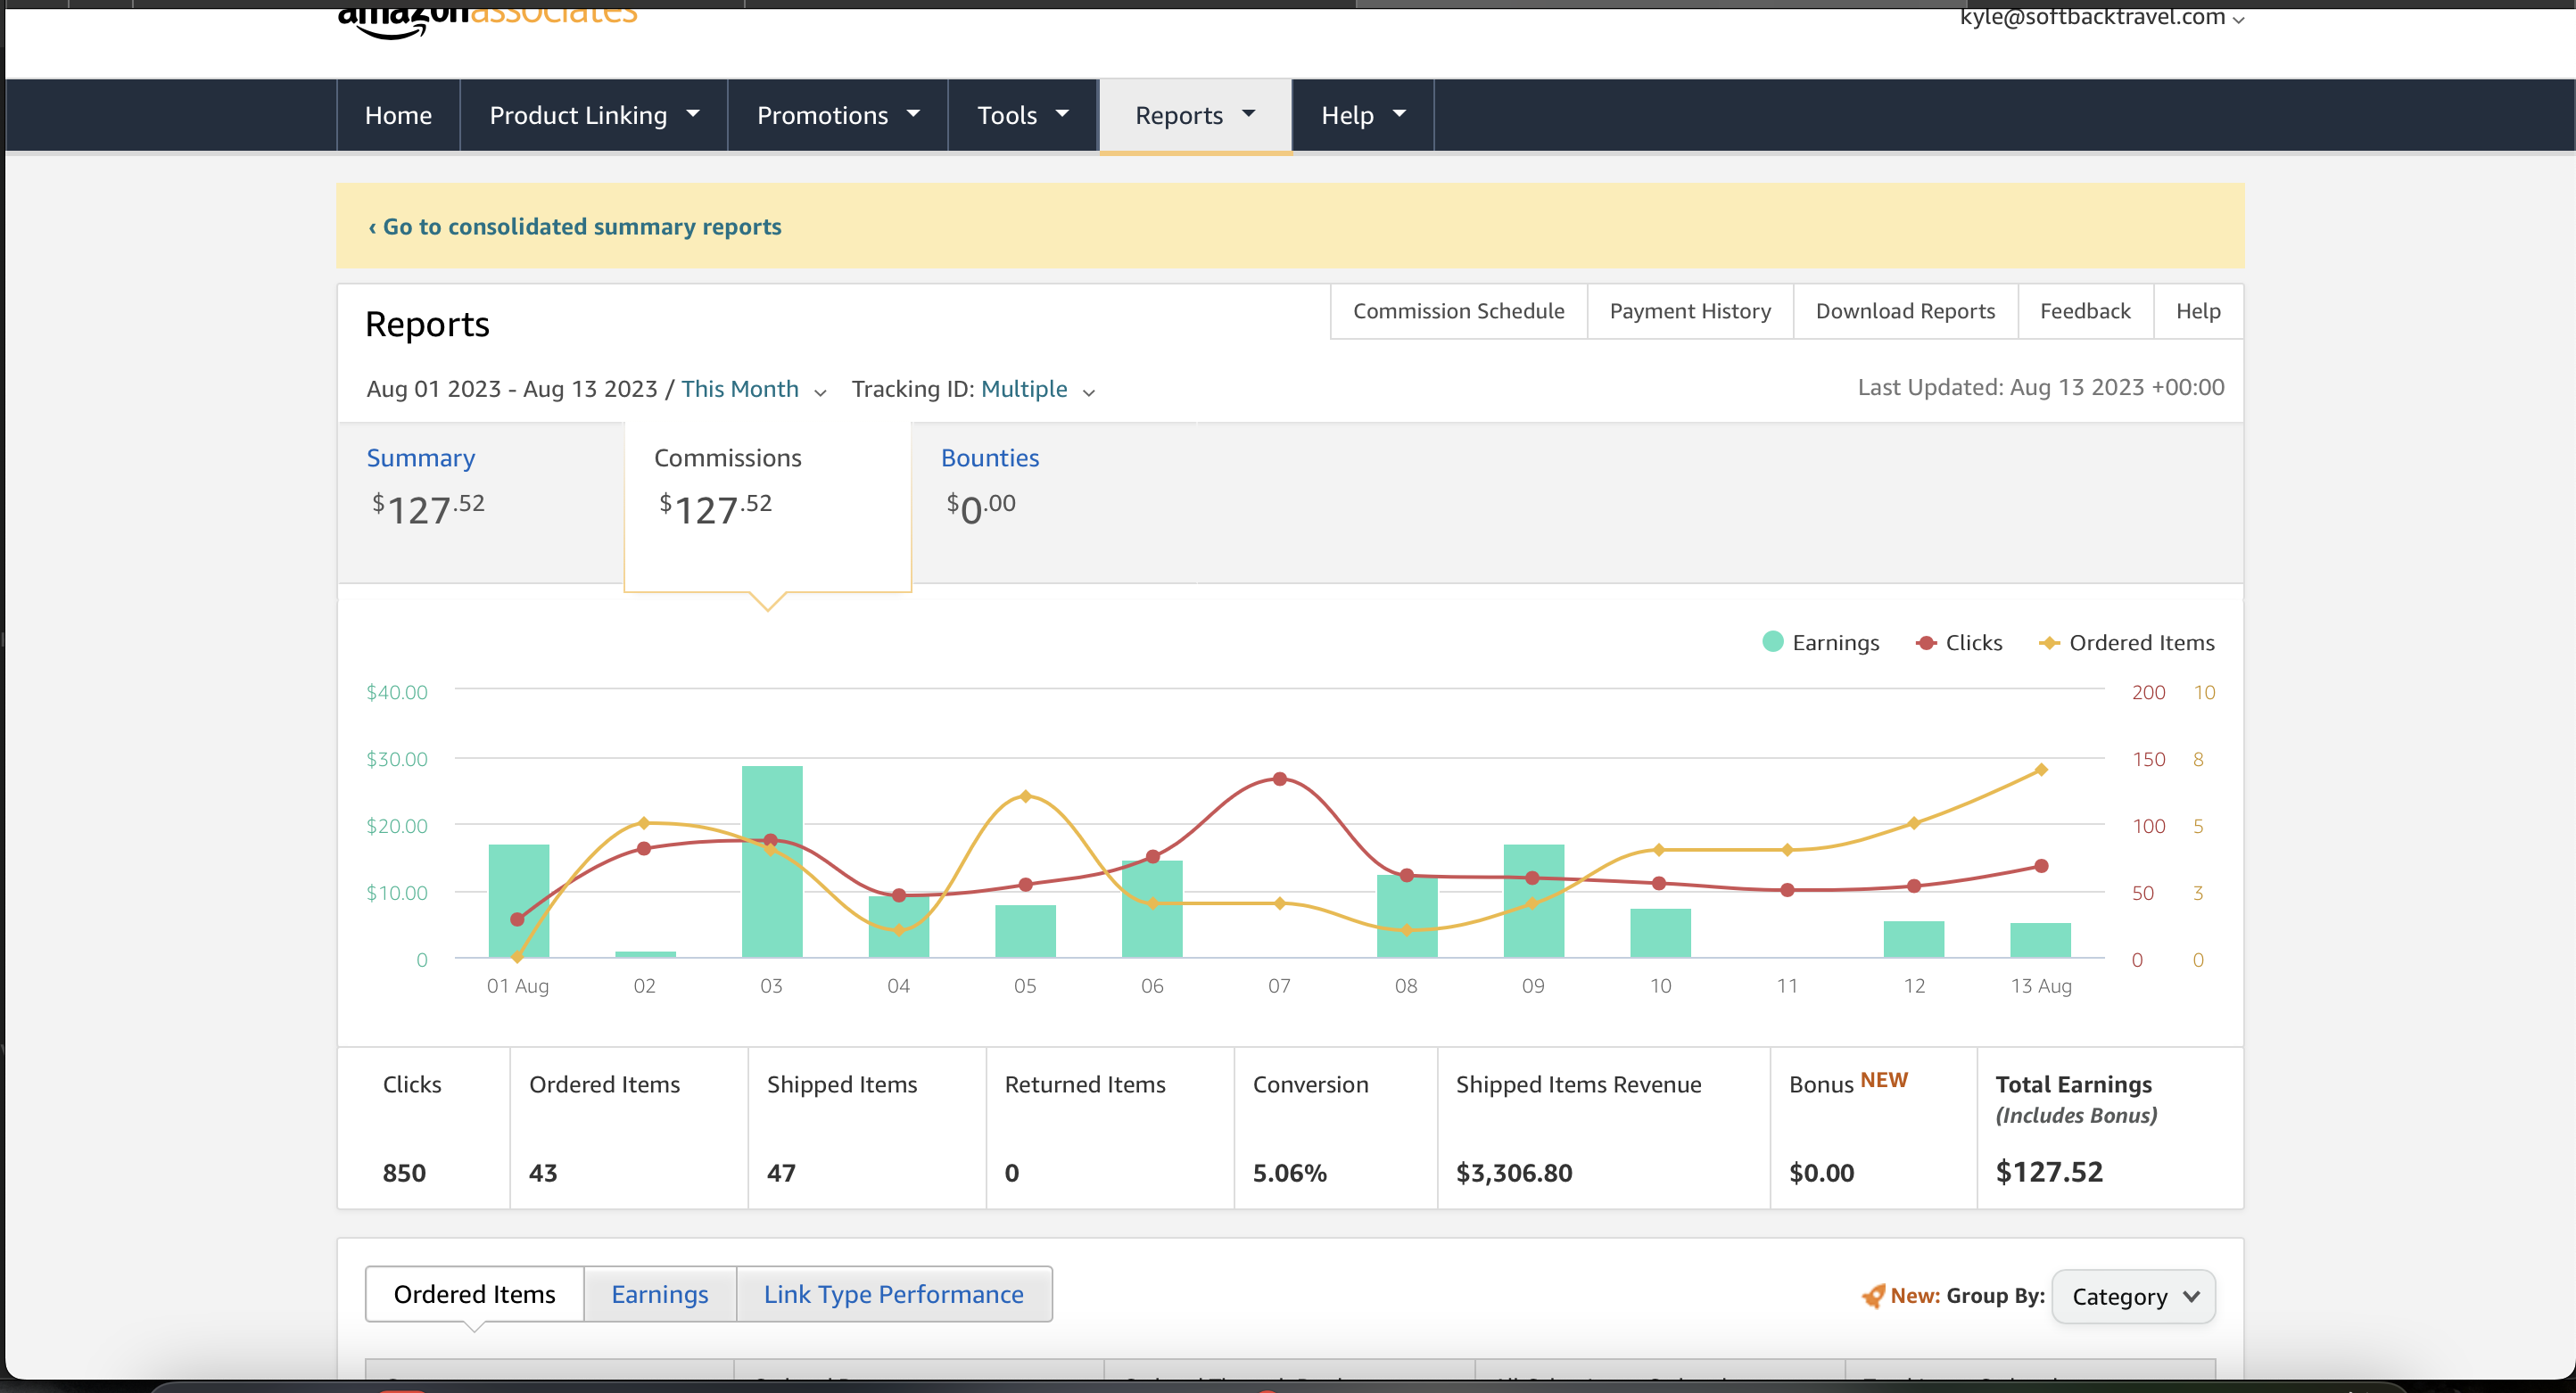The height and width of the screenshot is (1393, 2576).
Task: Open the Tools menu
Action: [1023, 115]
